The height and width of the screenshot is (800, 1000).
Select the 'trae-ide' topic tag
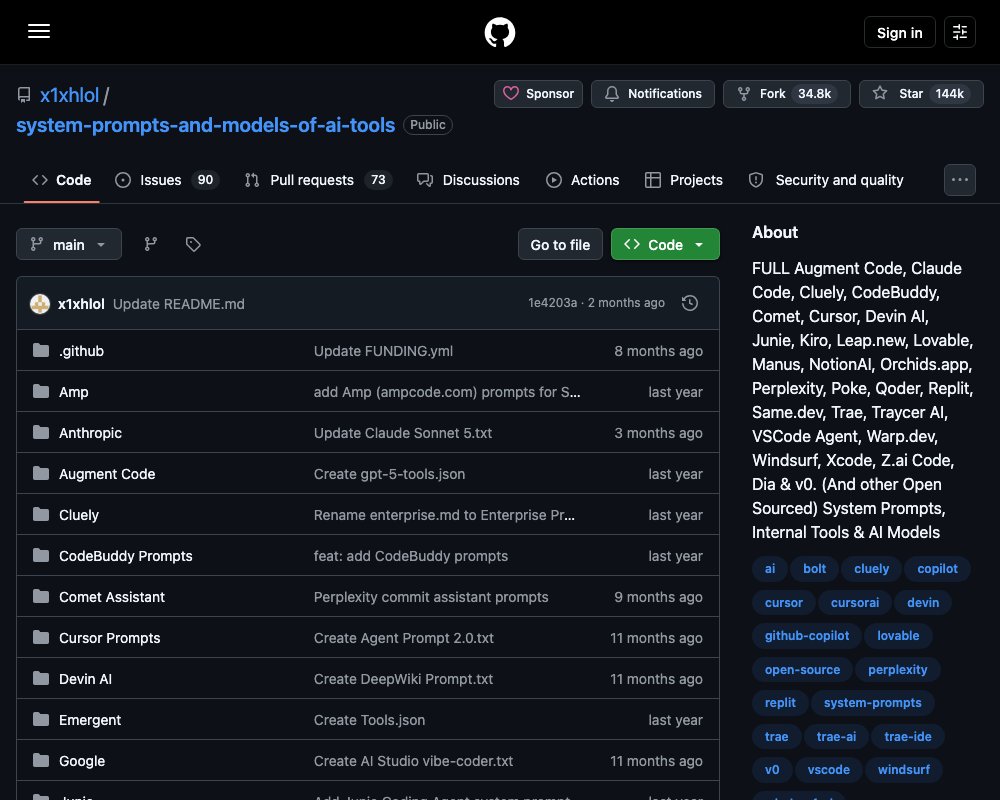point(908,736)
